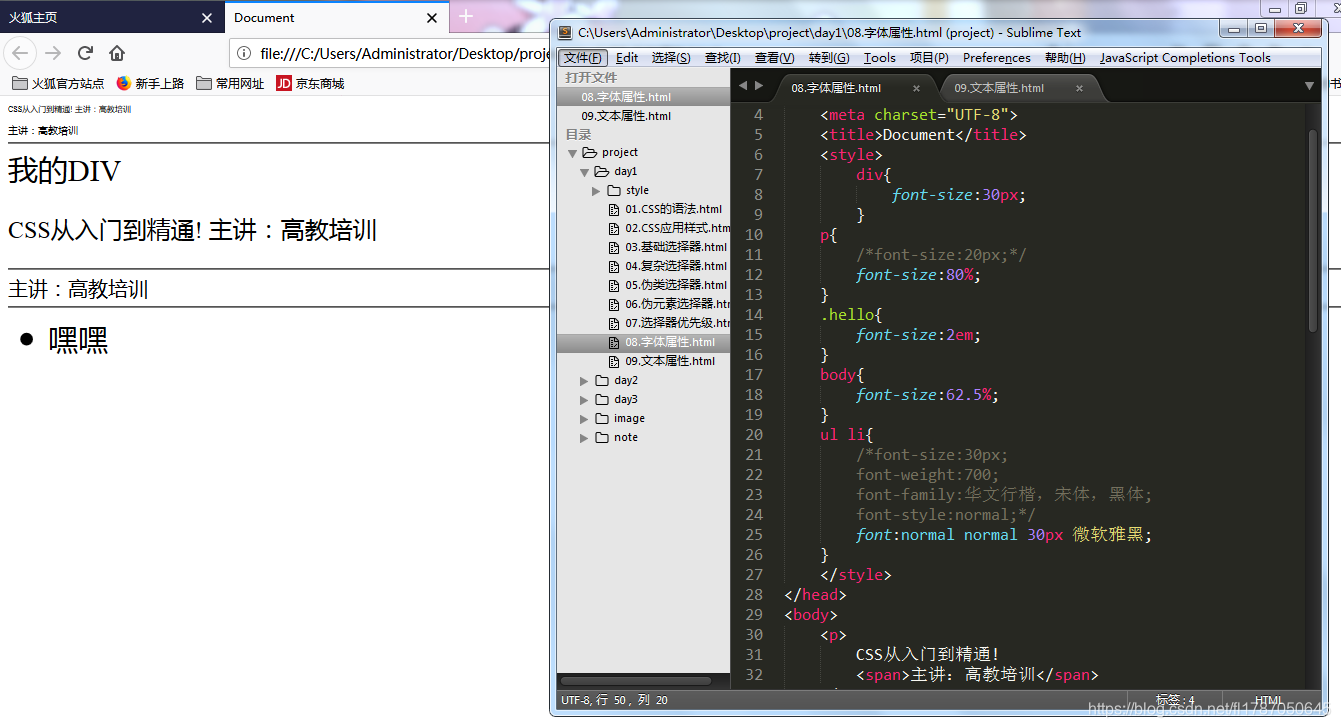Open the 选择(S) menu
Viewport: 1341px width, 728px height.
[x=671, y=58]
